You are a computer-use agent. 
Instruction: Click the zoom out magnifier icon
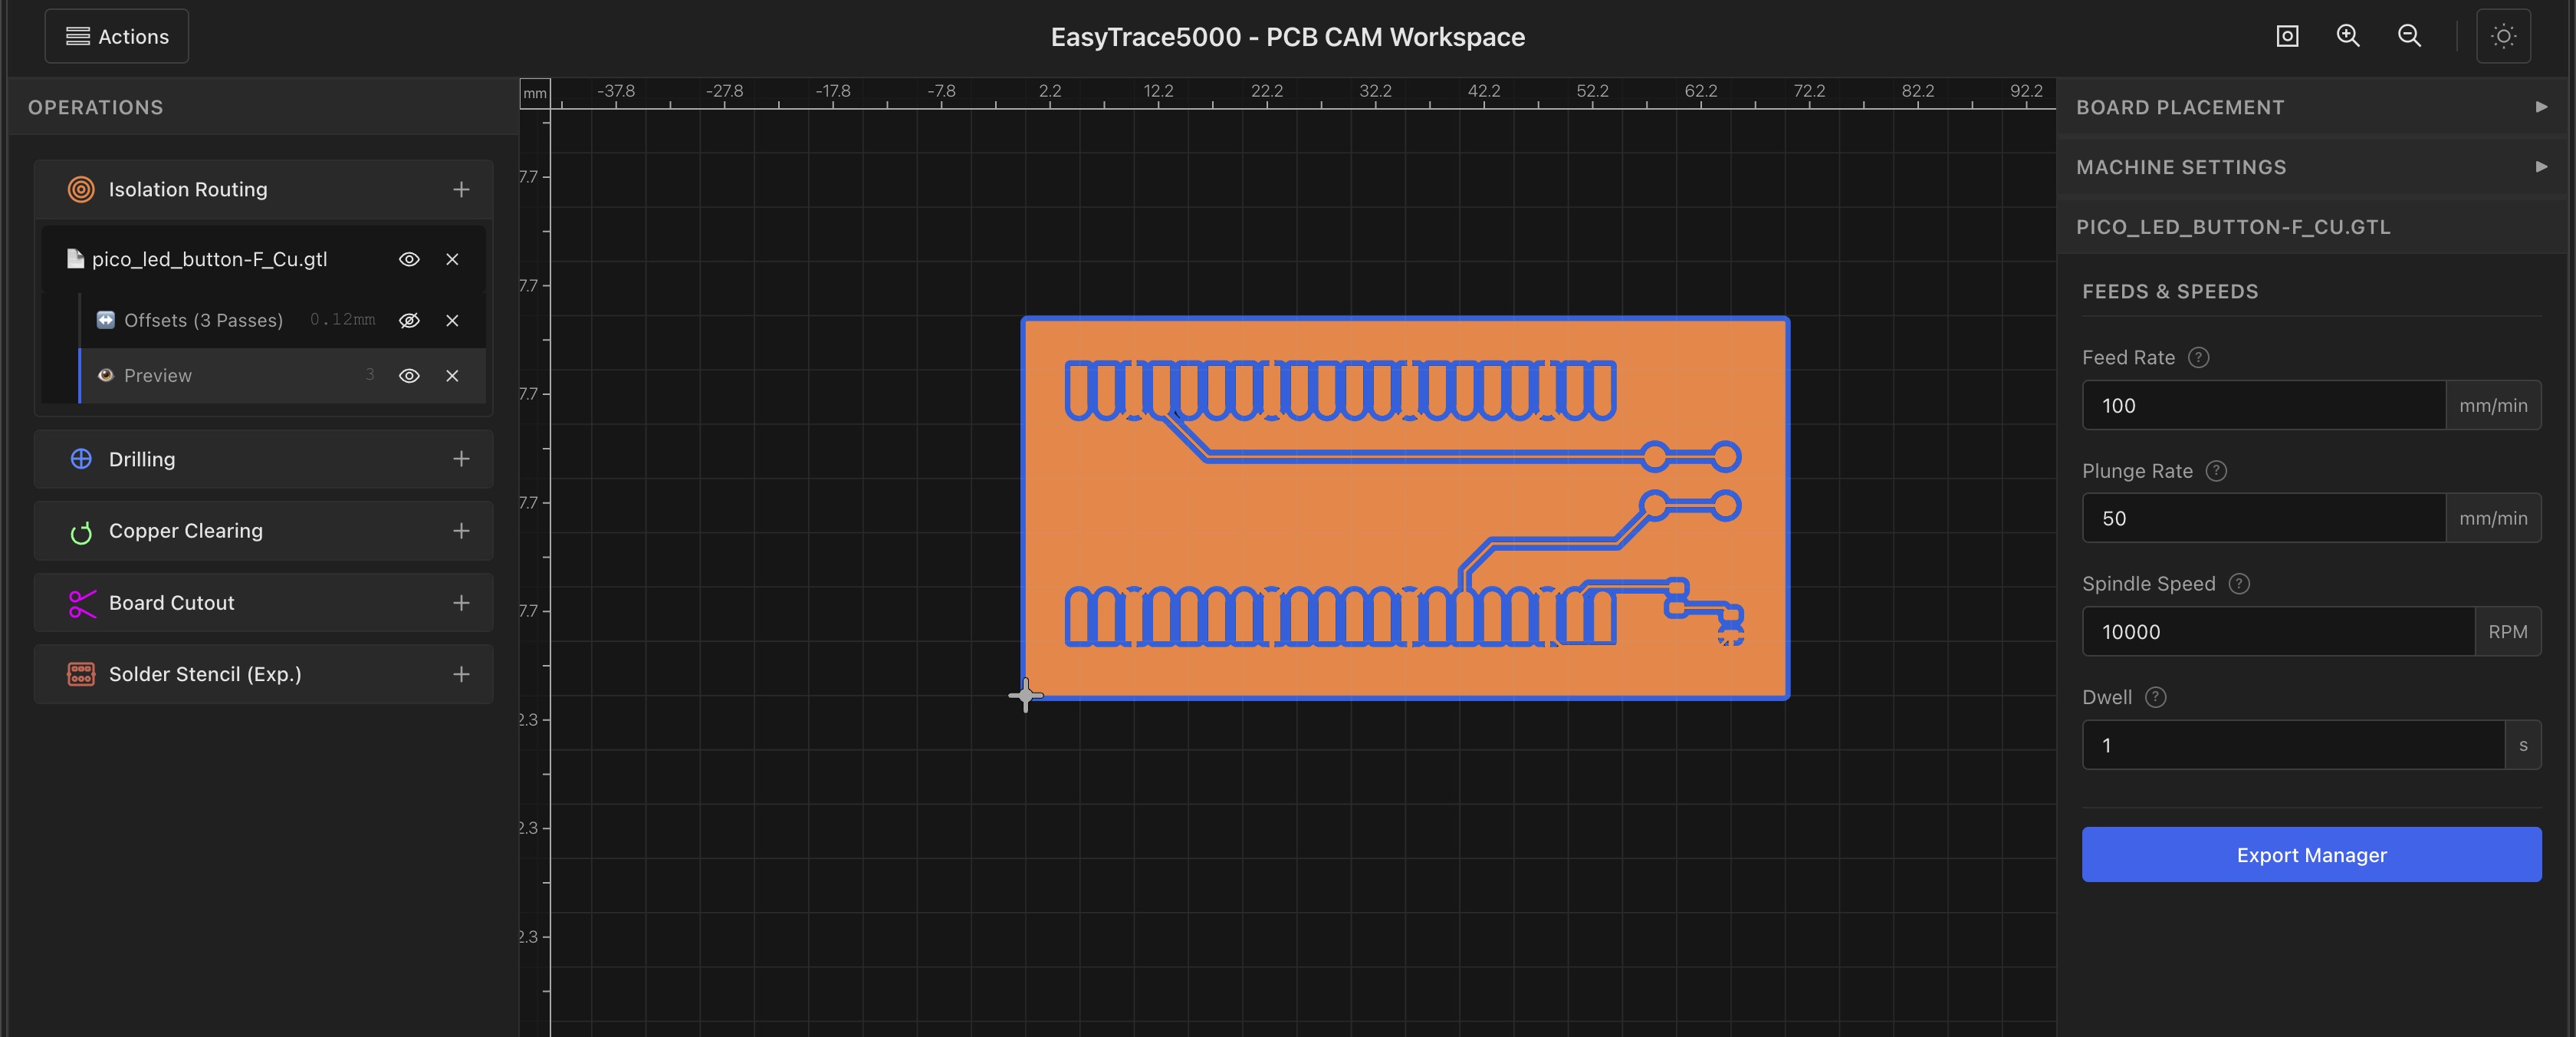point(2409,36)
